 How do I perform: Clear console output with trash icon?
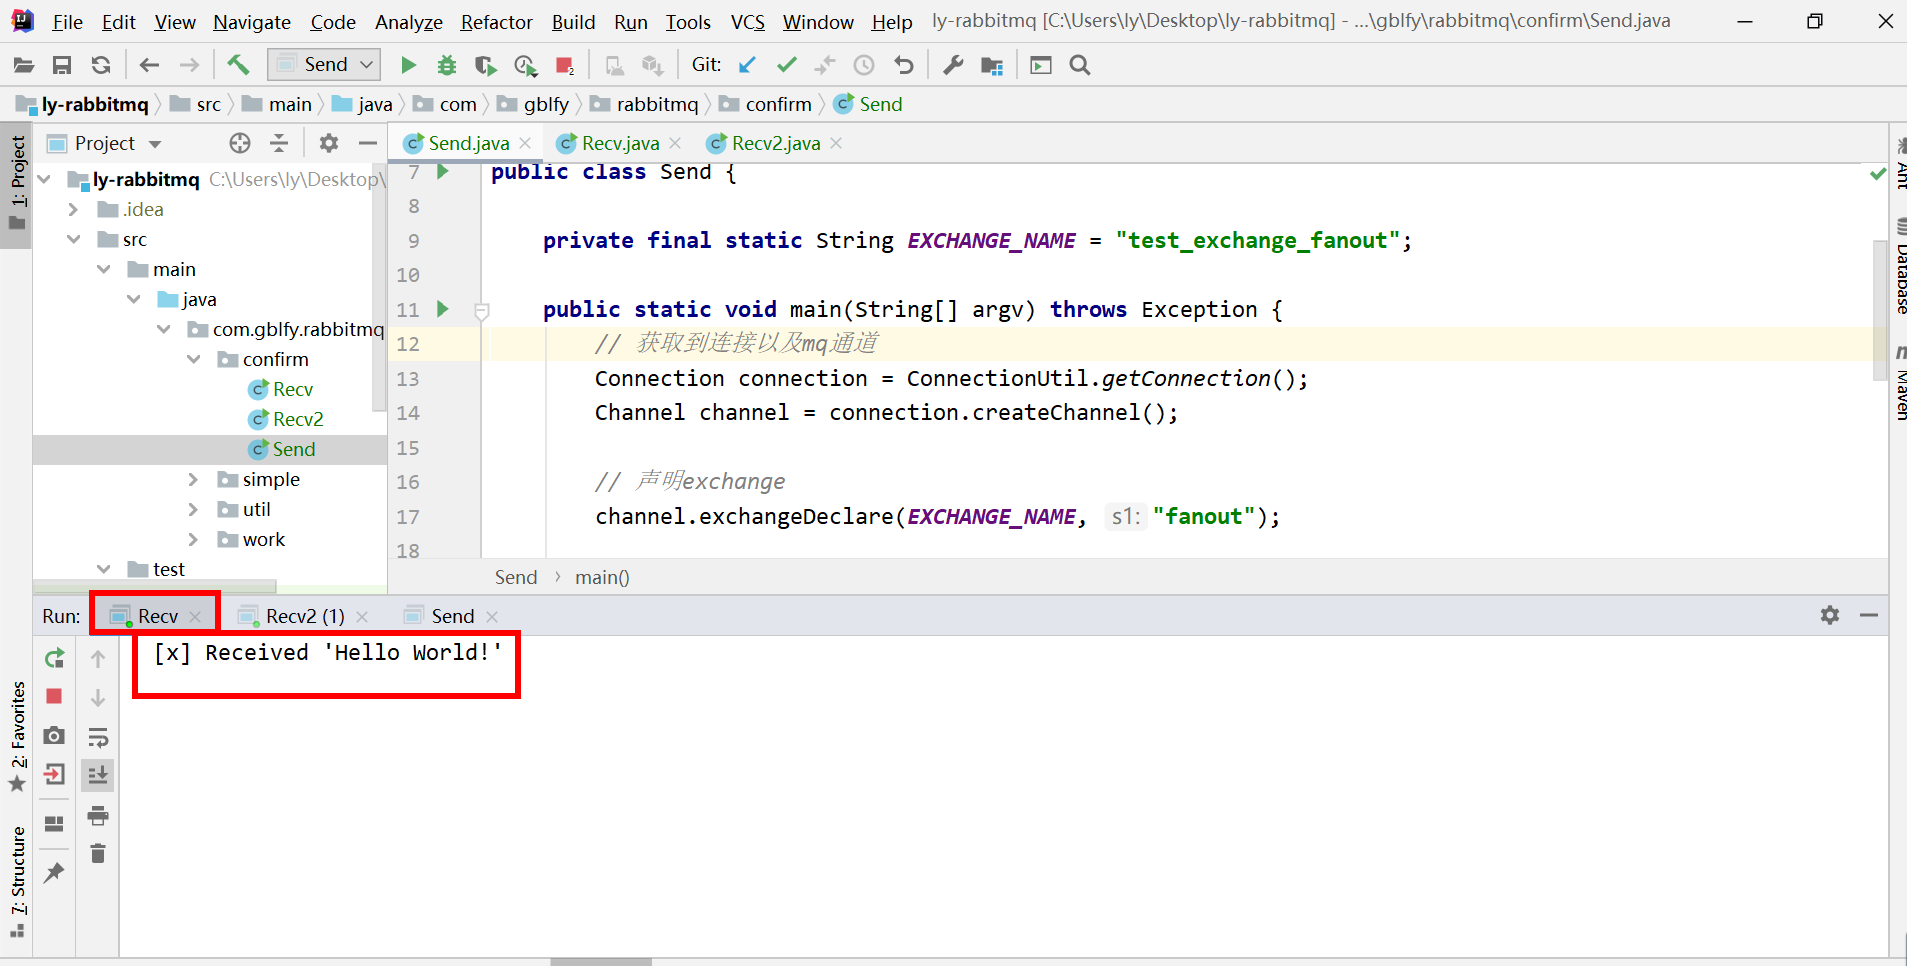98,853
